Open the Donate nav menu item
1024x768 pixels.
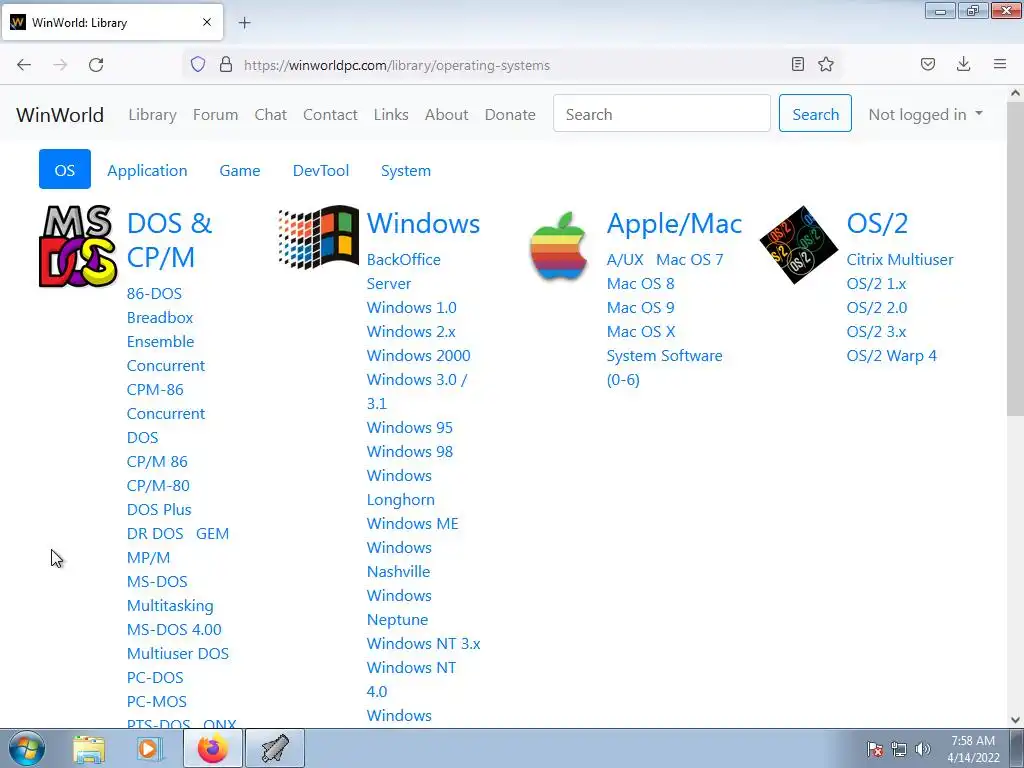(510, 114)
